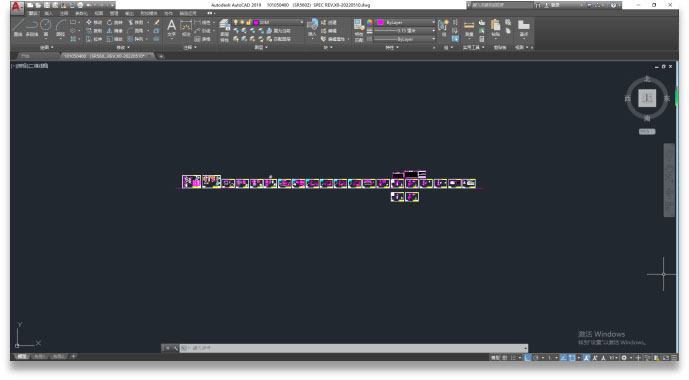Toggle workspace switching gear in status bar

[624, 358]
